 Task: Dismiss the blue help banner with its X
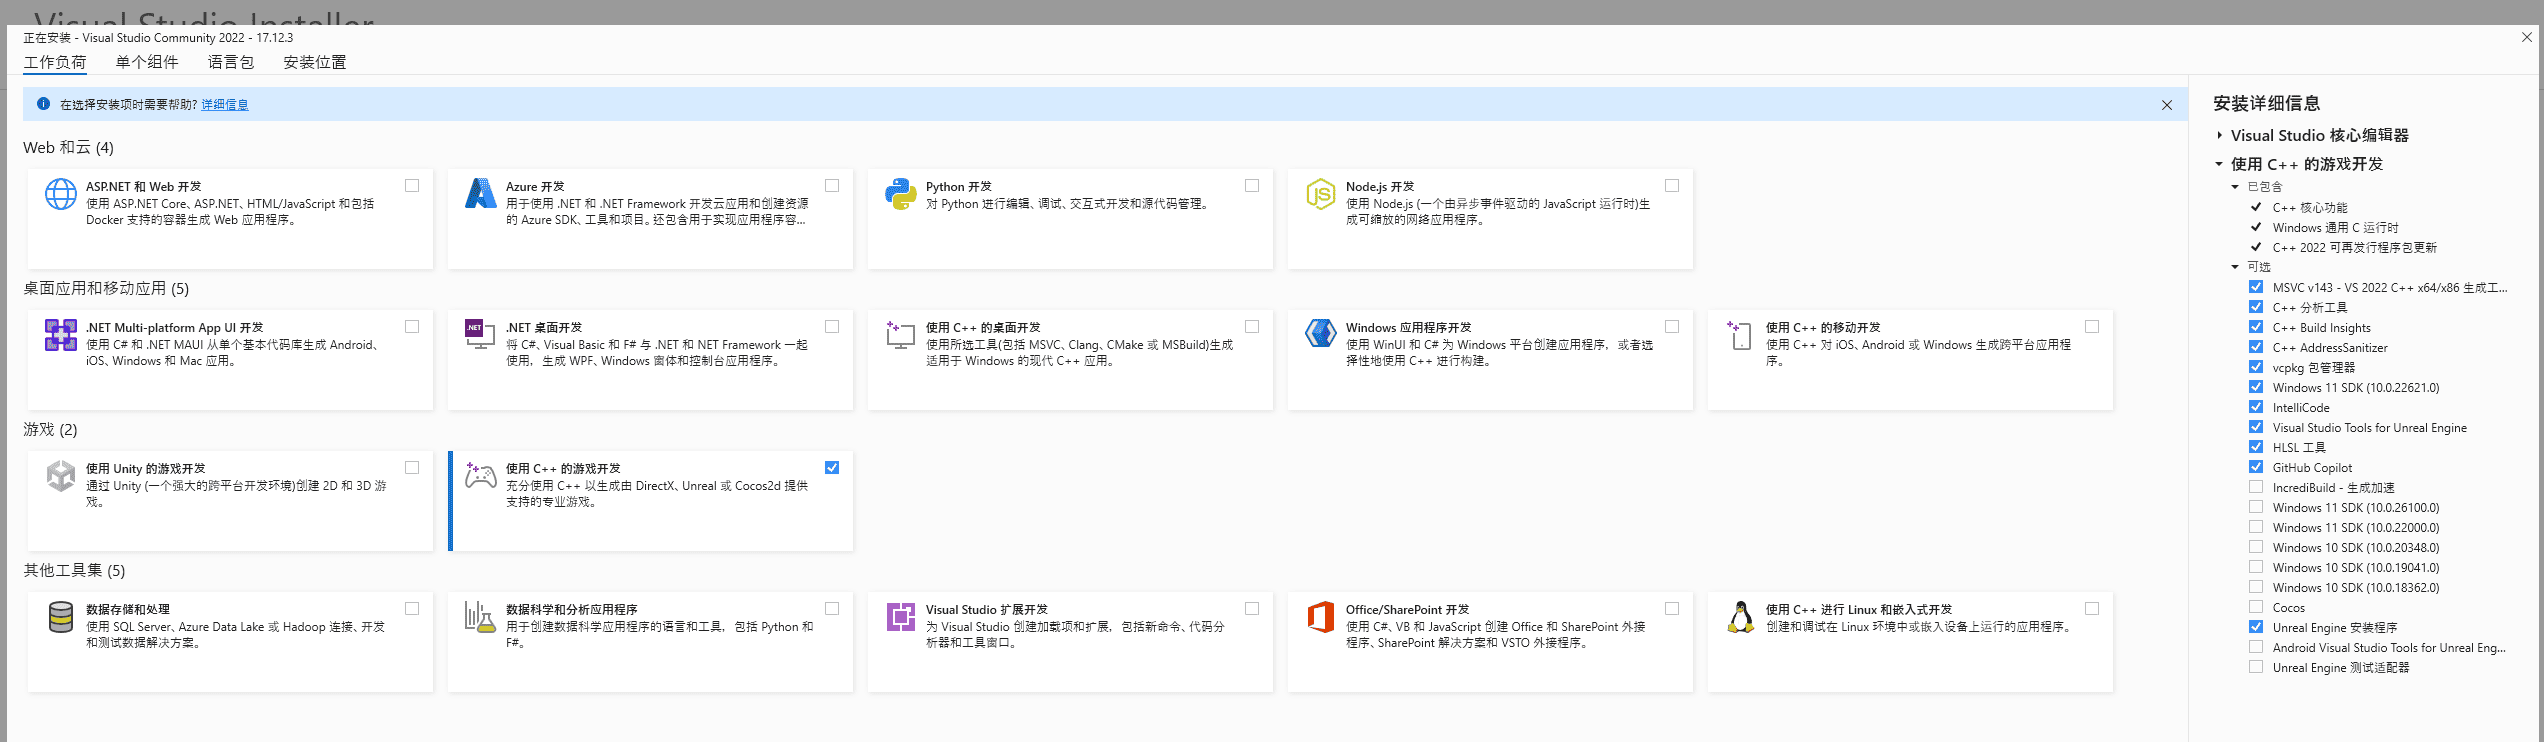click(2167, 105)
